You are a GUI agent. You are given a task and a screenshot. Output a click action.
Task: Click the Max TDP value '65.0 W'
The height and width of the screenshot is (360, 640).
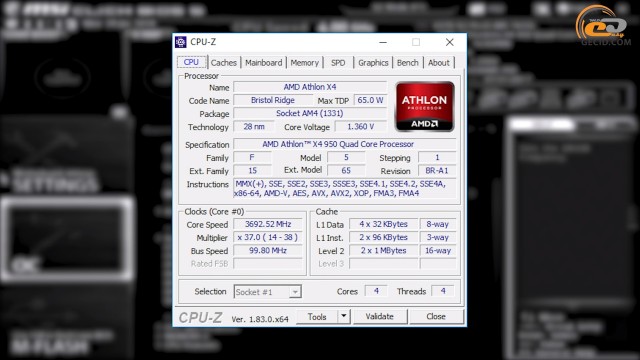click(370, 100)
